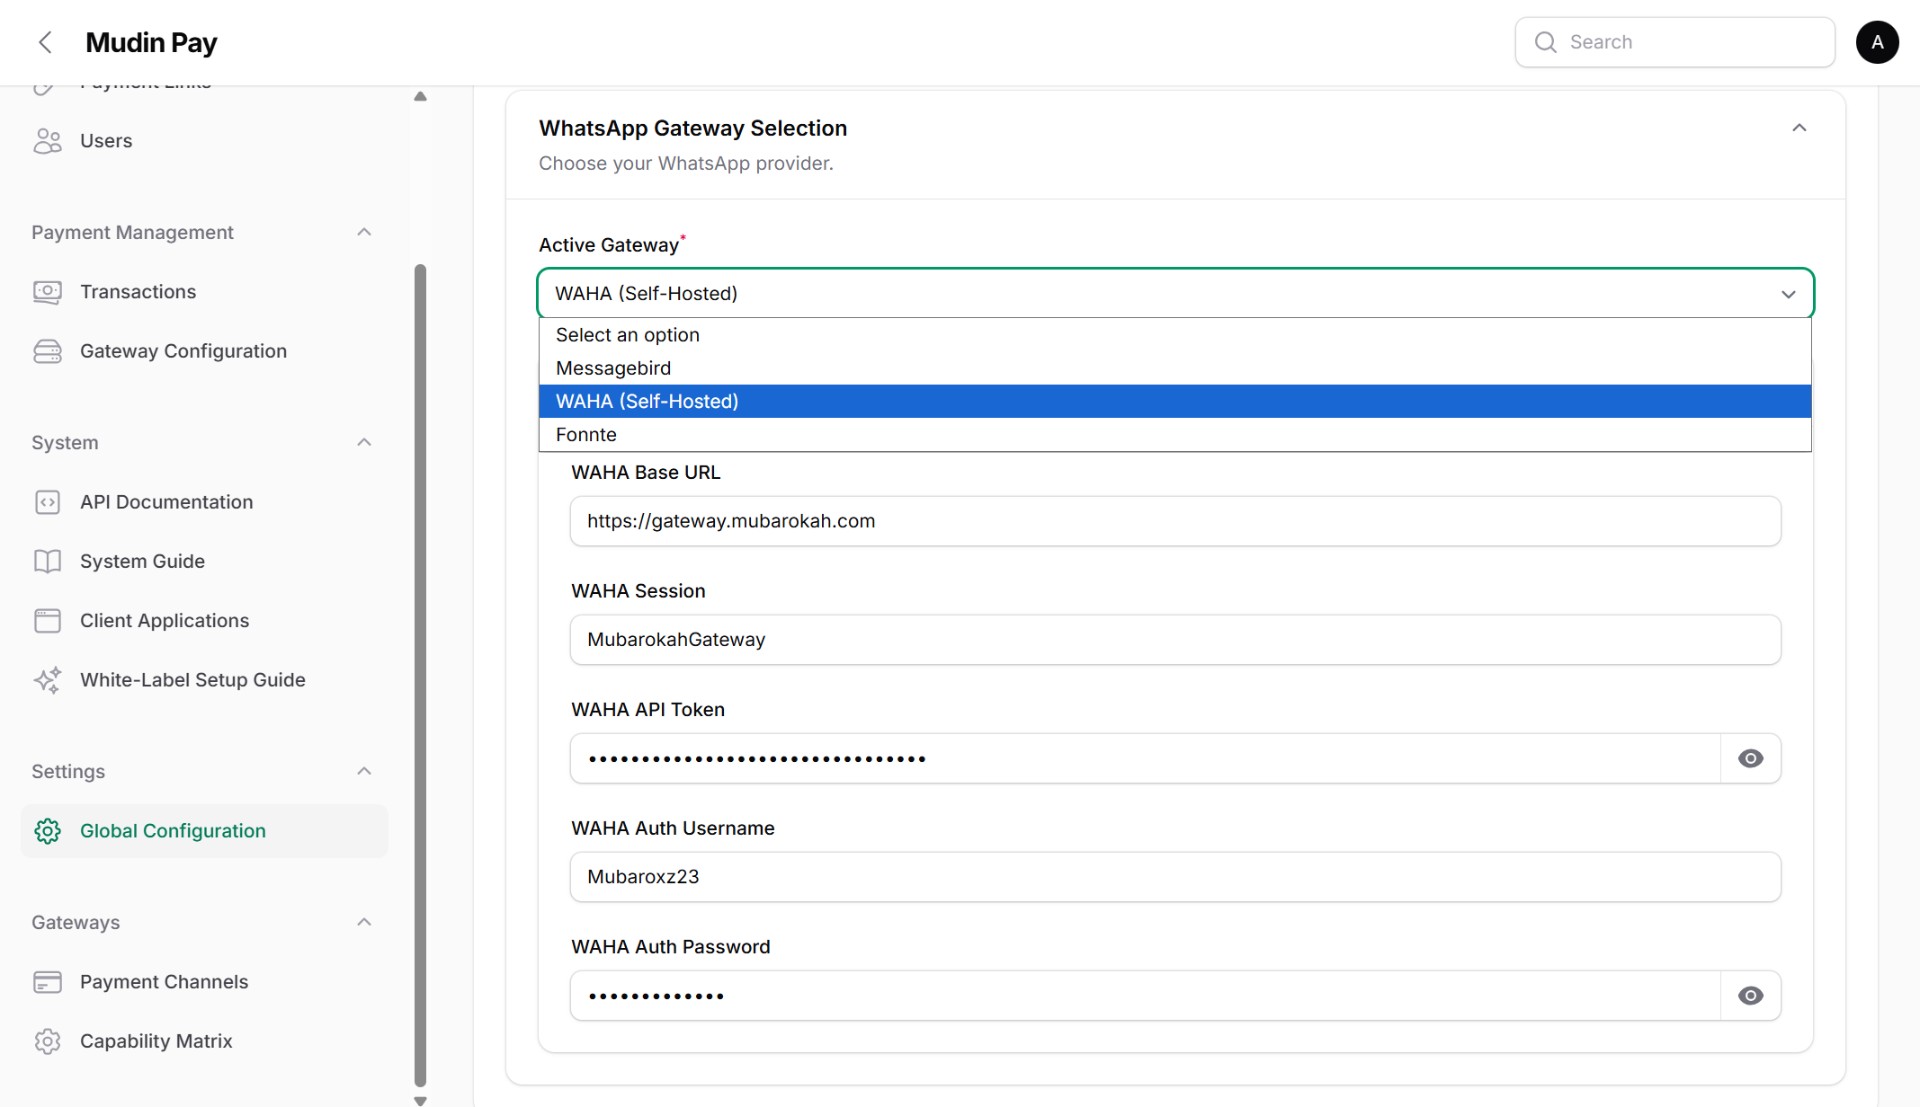The height and width of the screenshot is (1107, 1920).
Task: Click the Client Applications window icon
Action: [x=47, y=621]
